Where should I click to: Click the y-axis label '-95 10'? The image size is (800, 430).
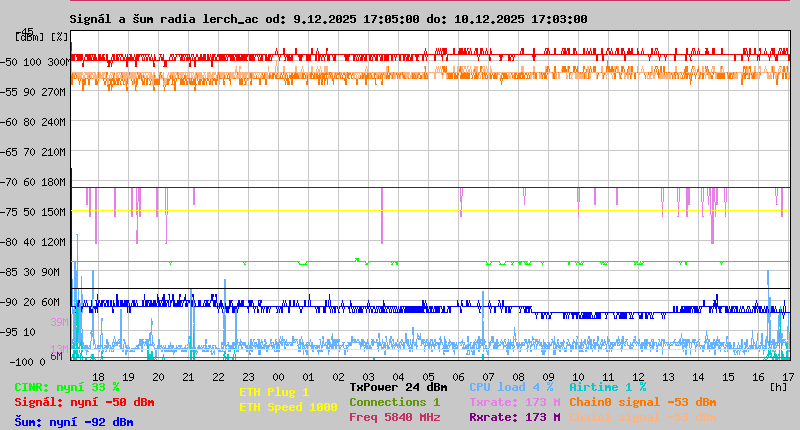coord(18,332)
